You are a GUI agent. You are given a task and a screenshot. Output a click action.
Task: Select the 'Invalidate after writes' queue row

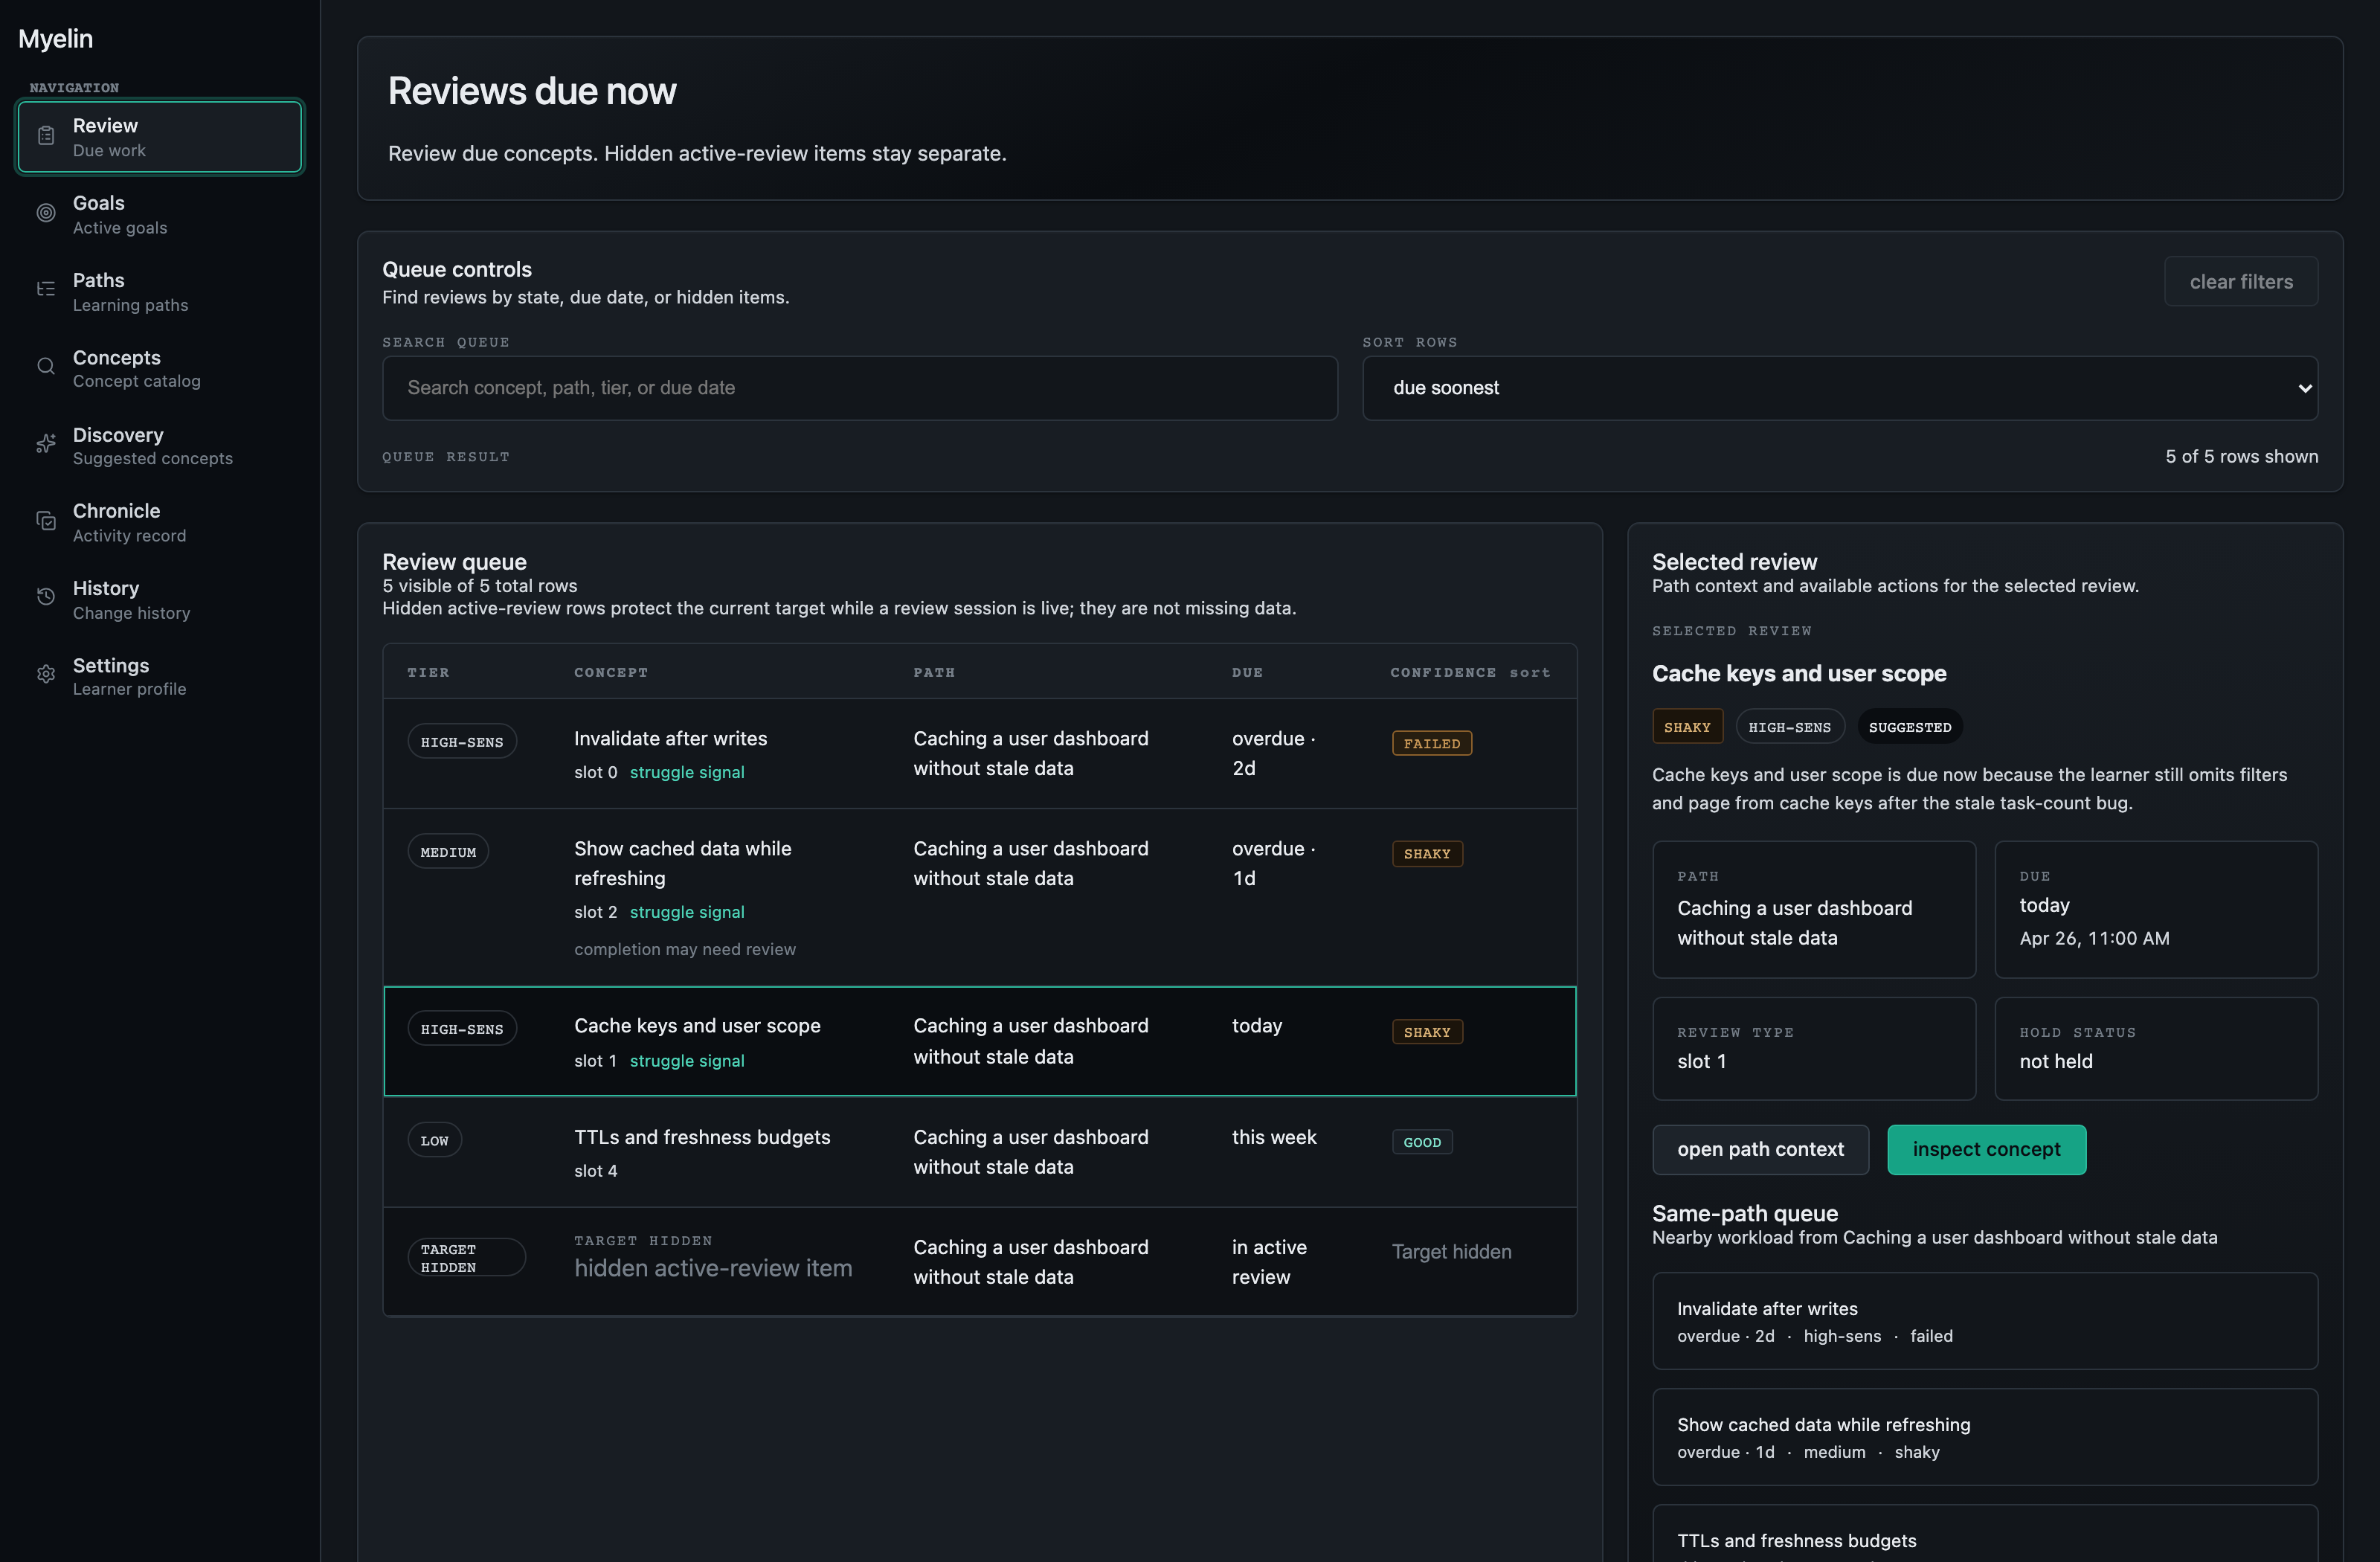(980, 754)
